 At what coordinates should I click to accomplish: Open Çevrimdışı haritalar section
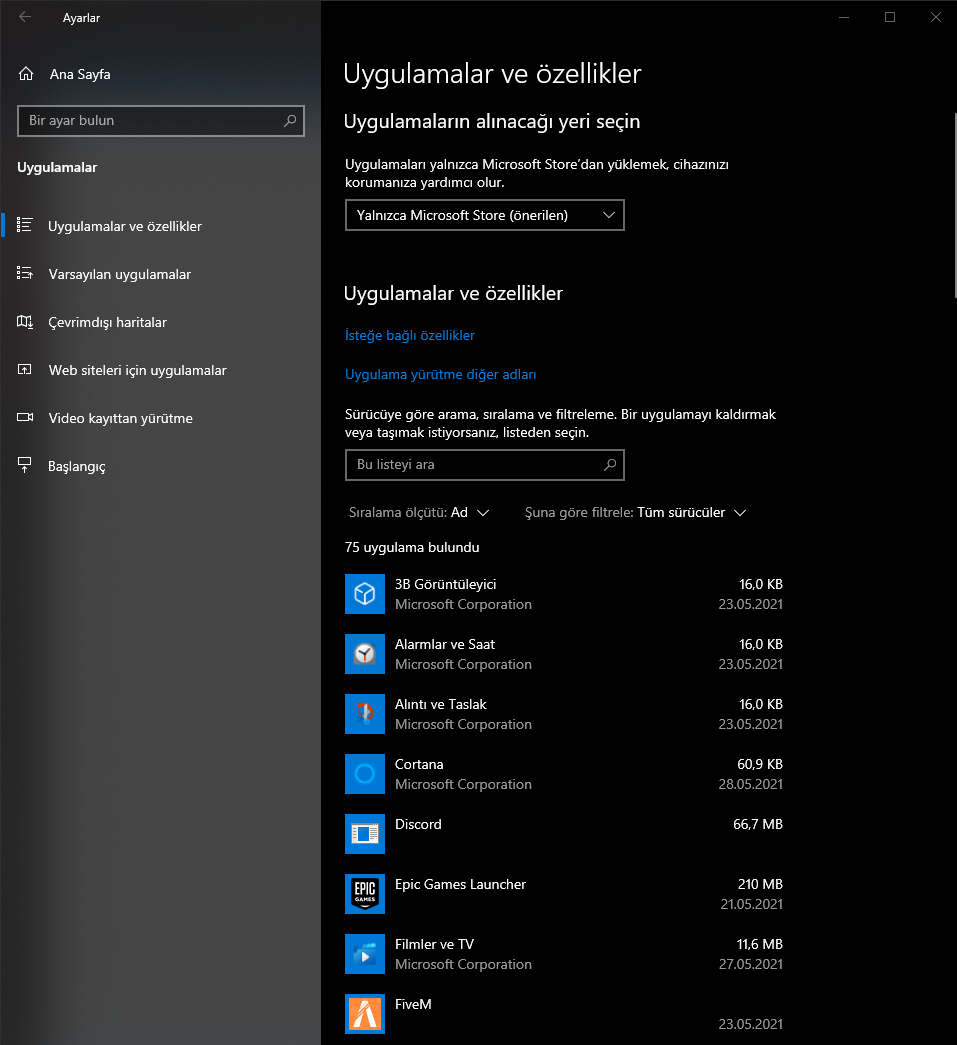tap(107, 322)
